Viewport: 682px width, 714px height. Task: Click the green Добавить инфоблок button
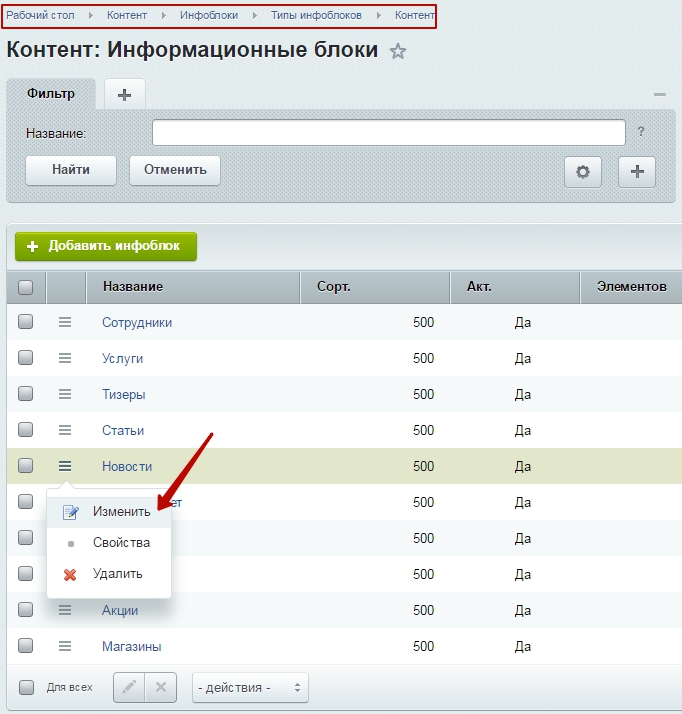pyautogui.click(x=106, y=246)
